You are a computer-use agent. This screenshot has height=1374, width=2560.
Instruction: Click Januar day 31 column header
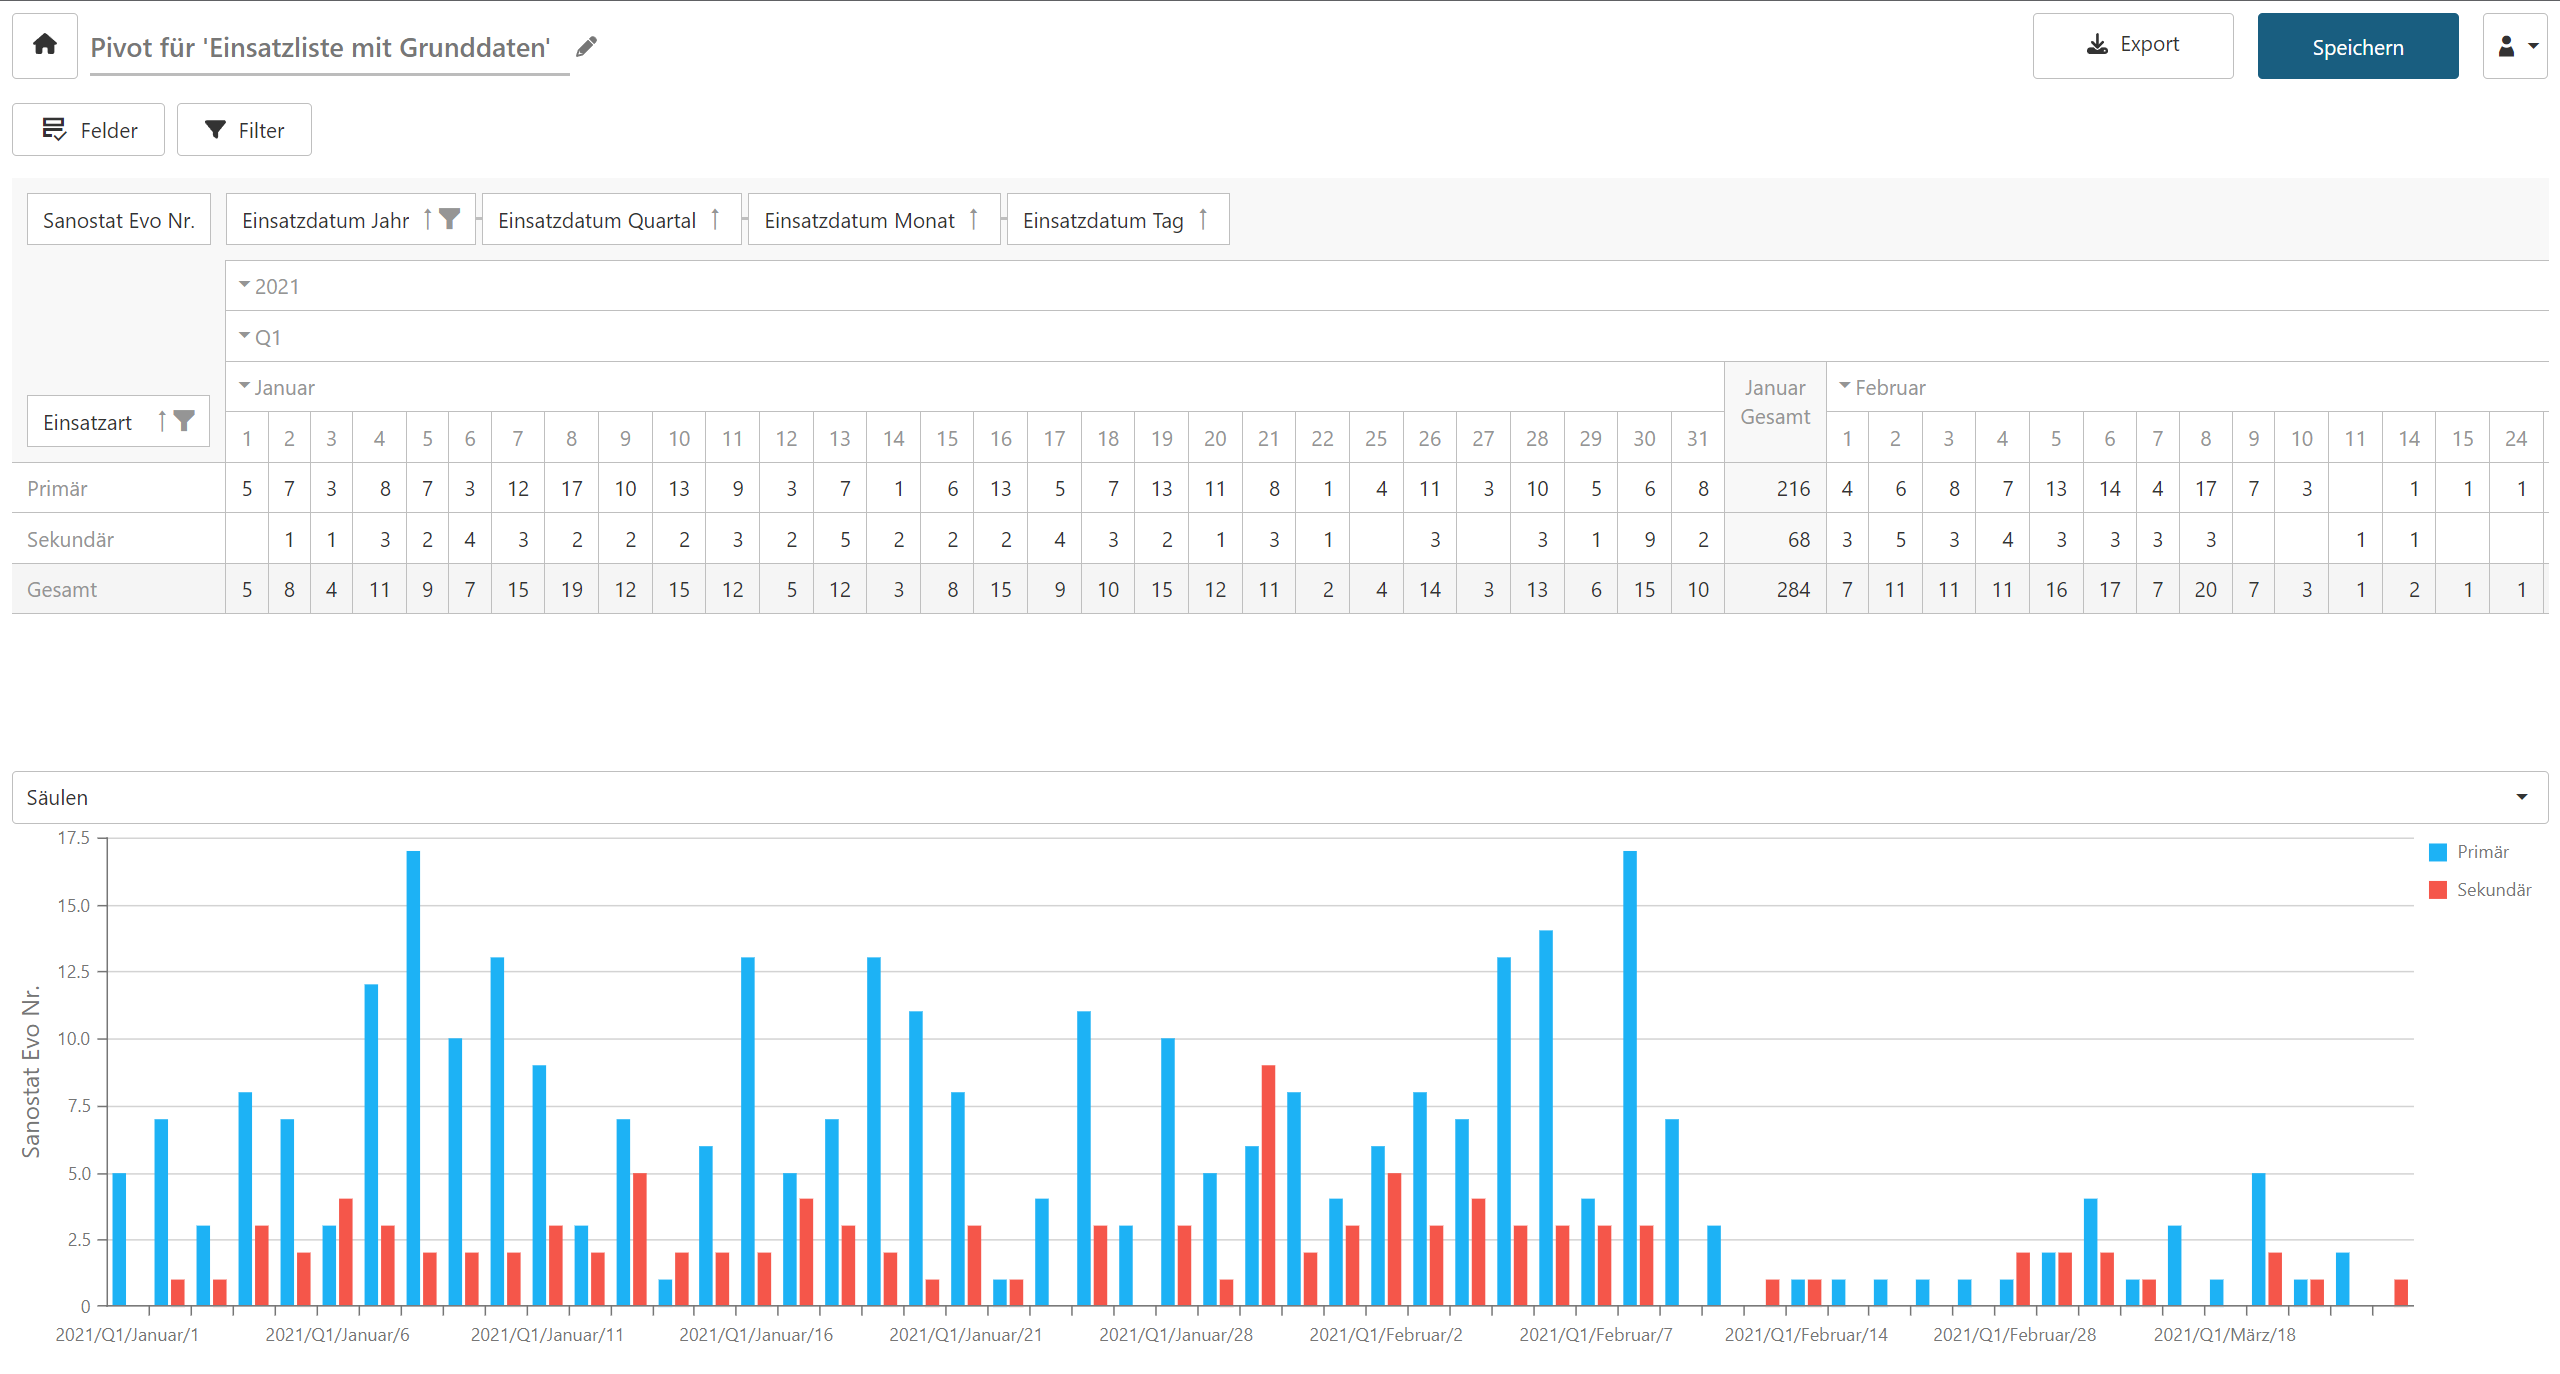pos(1697,438)
